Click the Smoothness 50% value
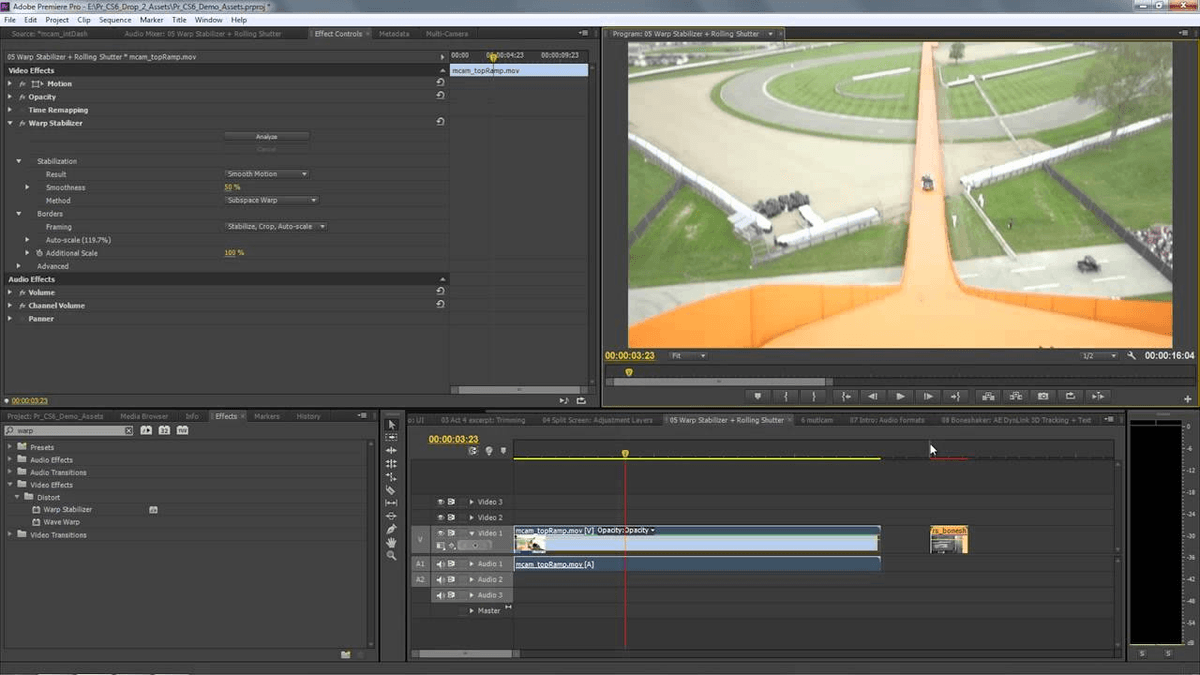The image size is (1200, 675). coord(232,187)
